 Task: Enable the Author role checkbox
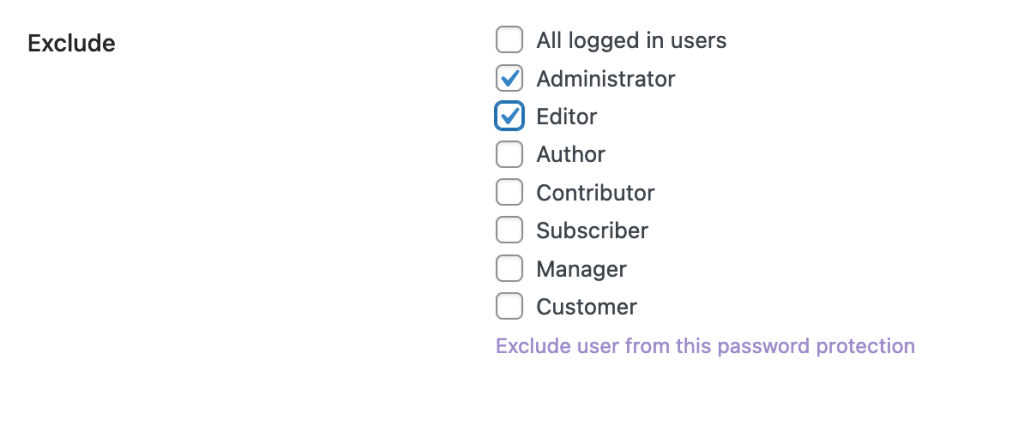509,155
